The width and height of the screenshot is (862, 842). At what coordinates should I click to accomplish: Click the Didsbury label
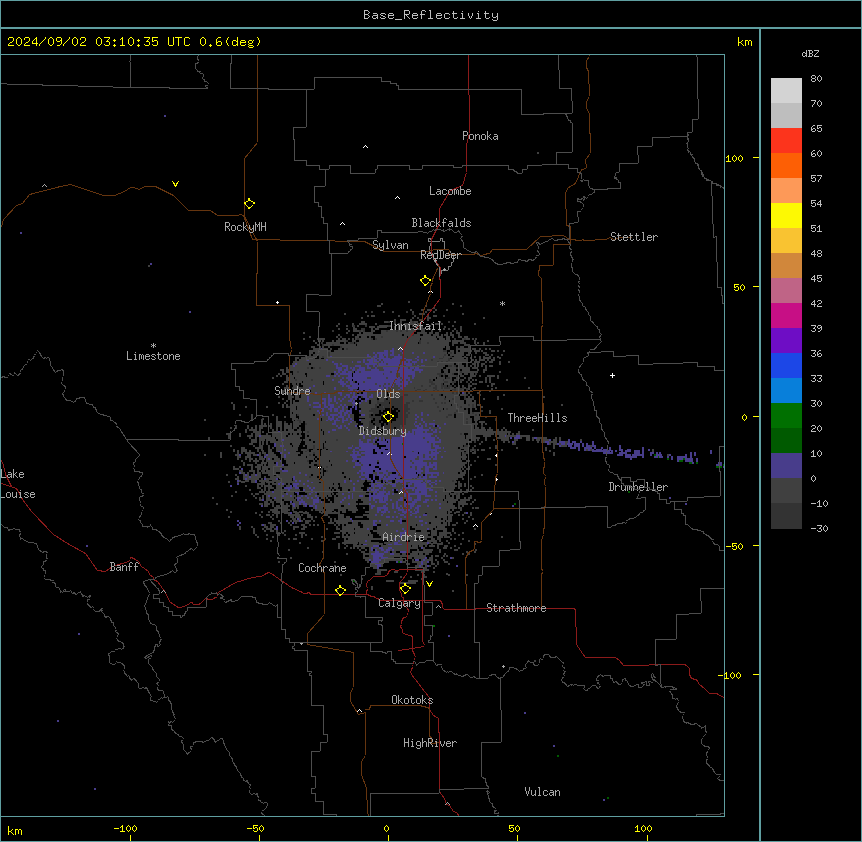(383, 431)
